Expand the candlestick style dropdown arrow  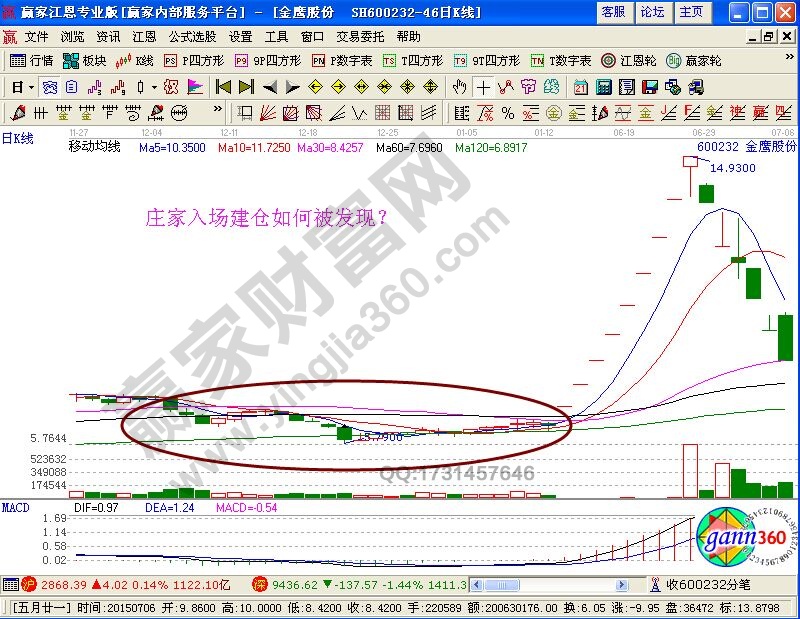tap(153, 86)
